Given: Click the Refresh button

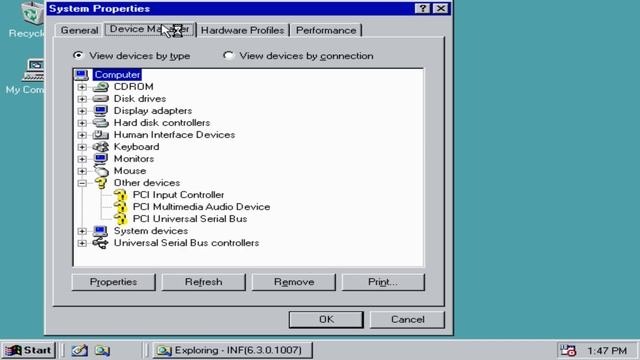Looking at the screenshot, I should 203,282.
